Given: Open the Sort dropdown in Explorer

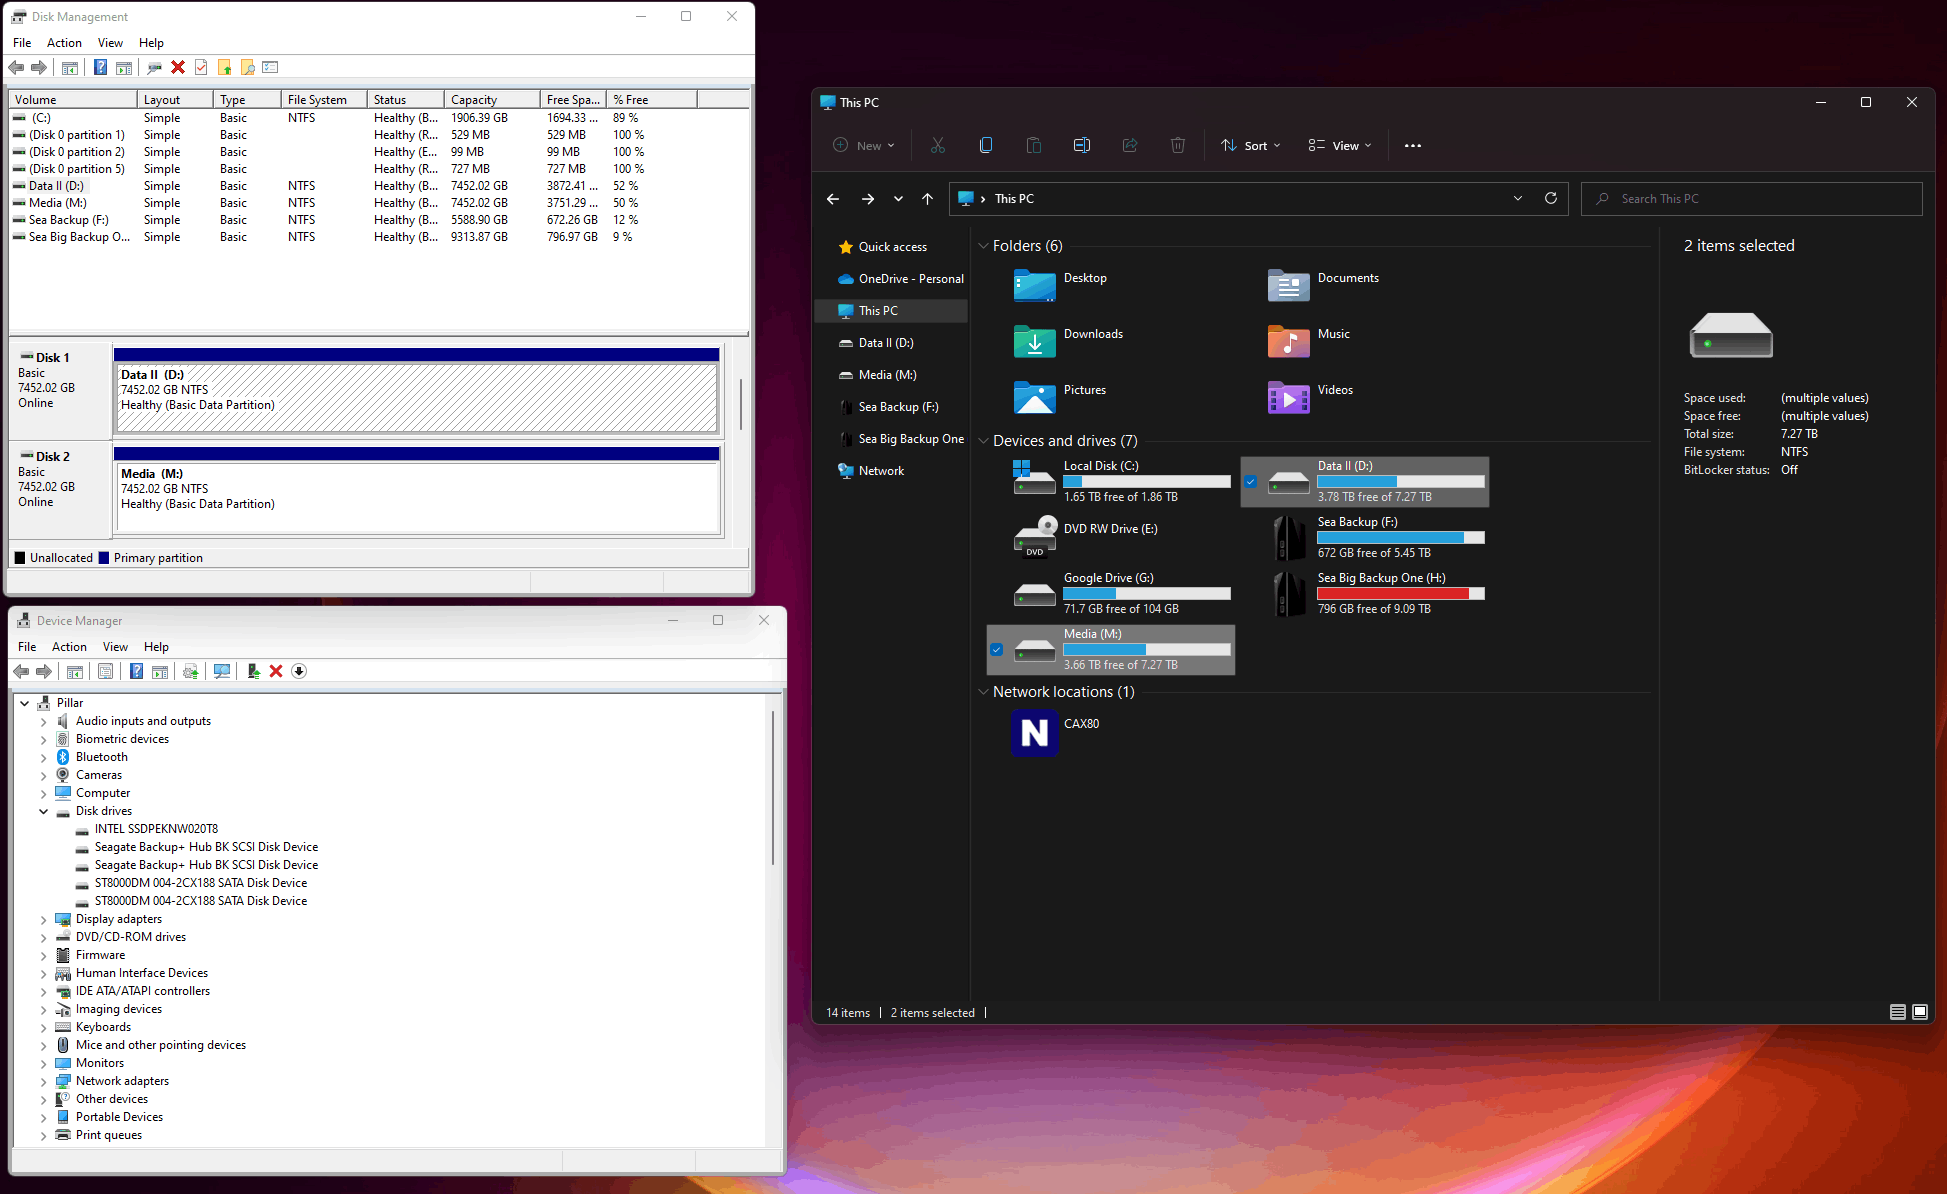Looking at the screenshot, I should [x=1250, y=145].
